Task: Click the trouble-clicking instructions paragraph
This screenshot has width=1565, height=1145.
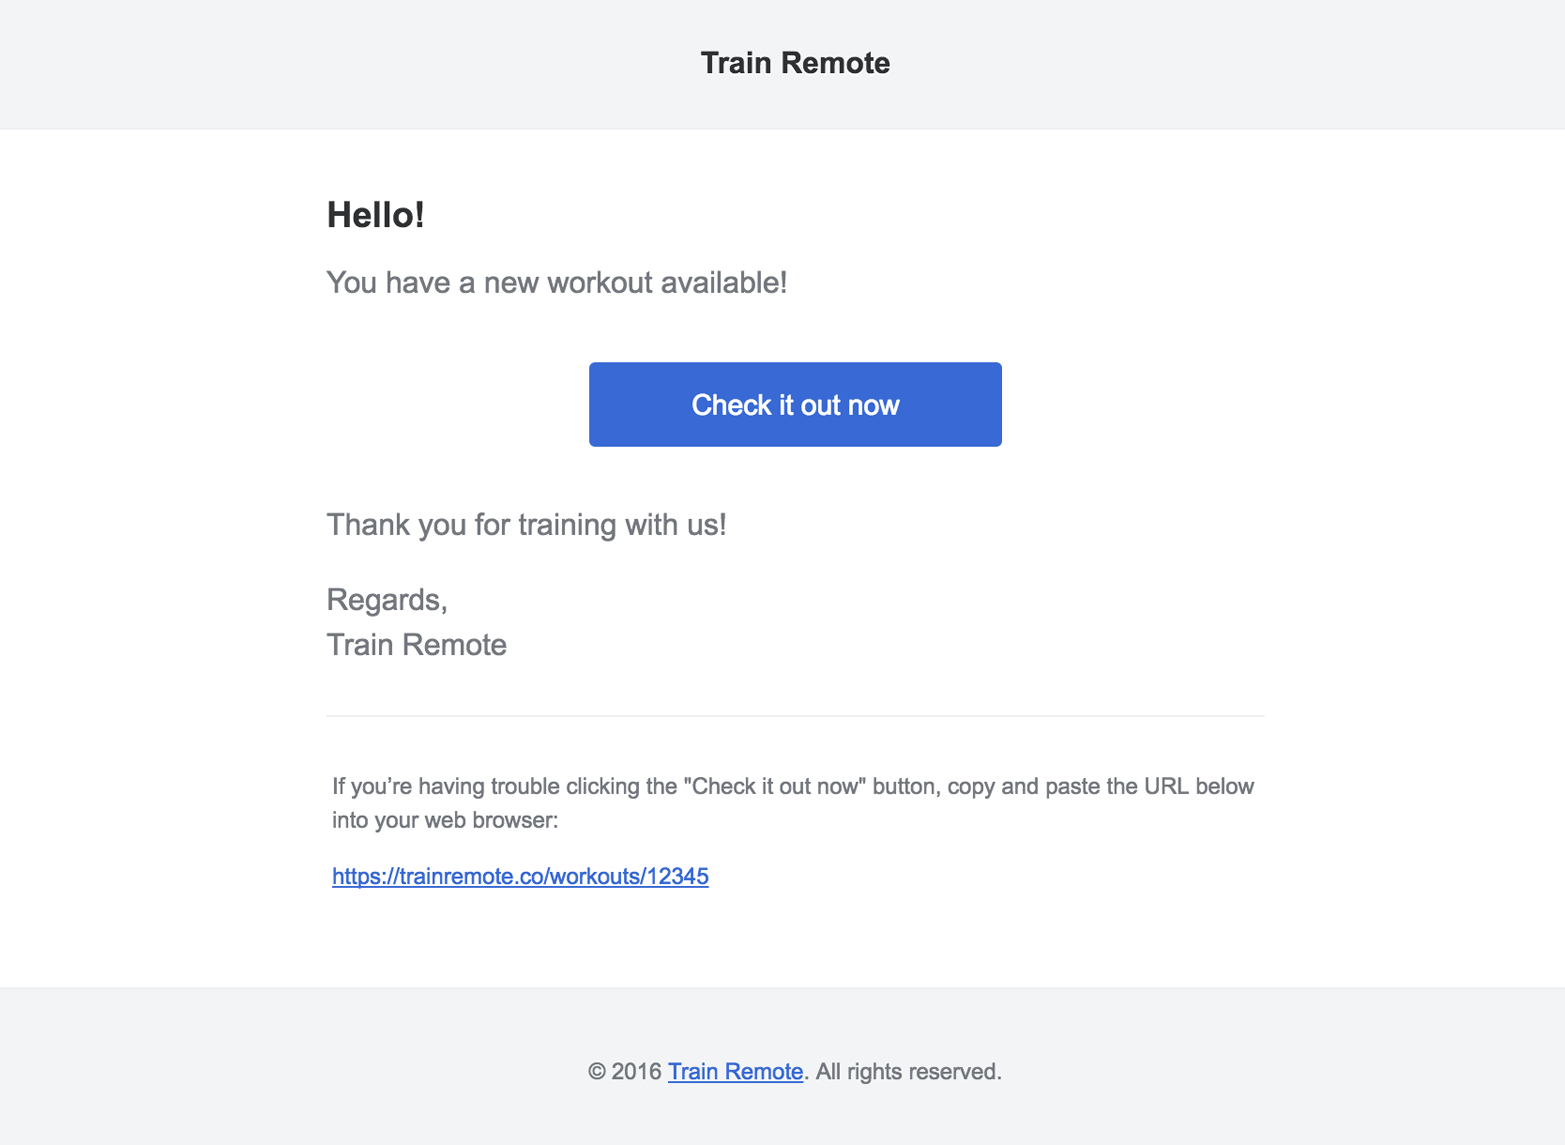Action: pos(792,802)
